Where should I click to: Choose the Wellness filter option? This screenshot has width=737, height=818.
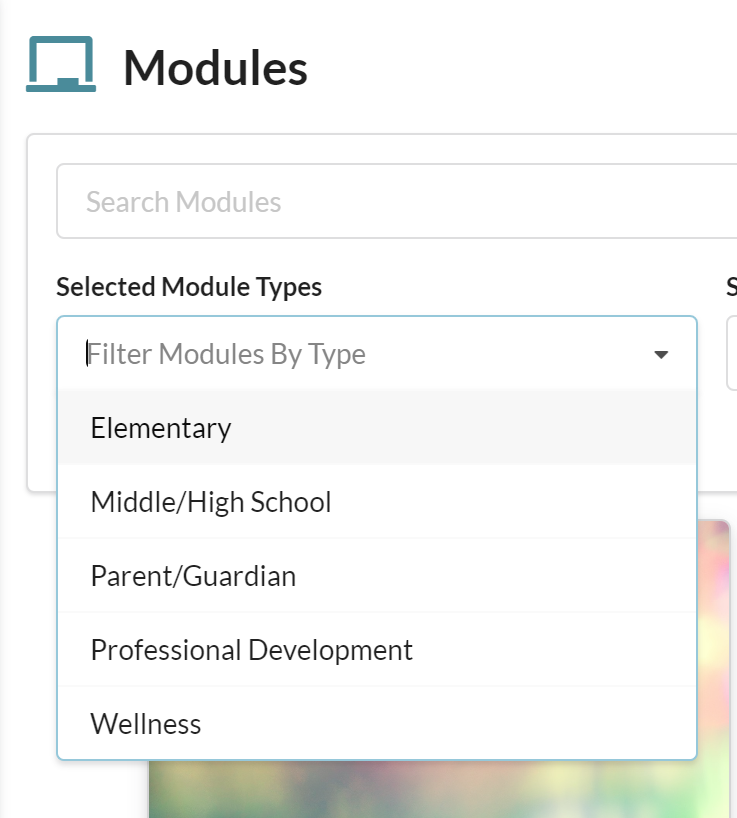(377, 724)
